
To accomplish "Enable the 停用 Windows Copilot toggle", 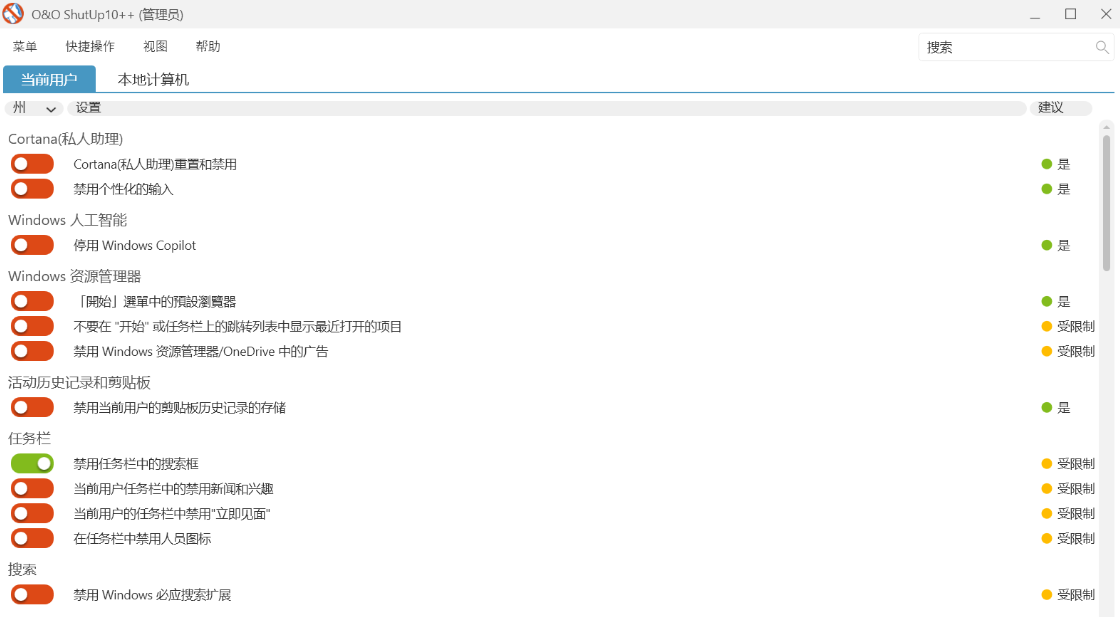I will tap(32, 245).
